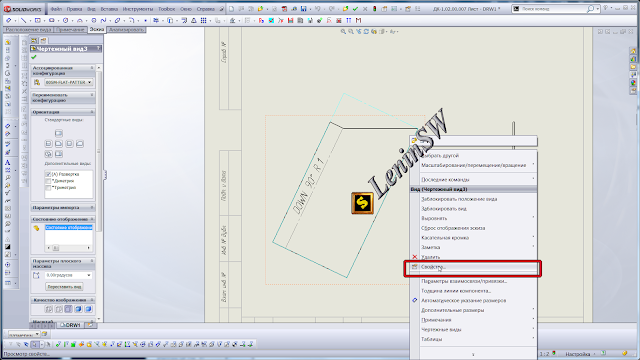Choose Толщина линии компонента... entry
Viewport: 640px width, 360px height.
(x=456, y=291)
